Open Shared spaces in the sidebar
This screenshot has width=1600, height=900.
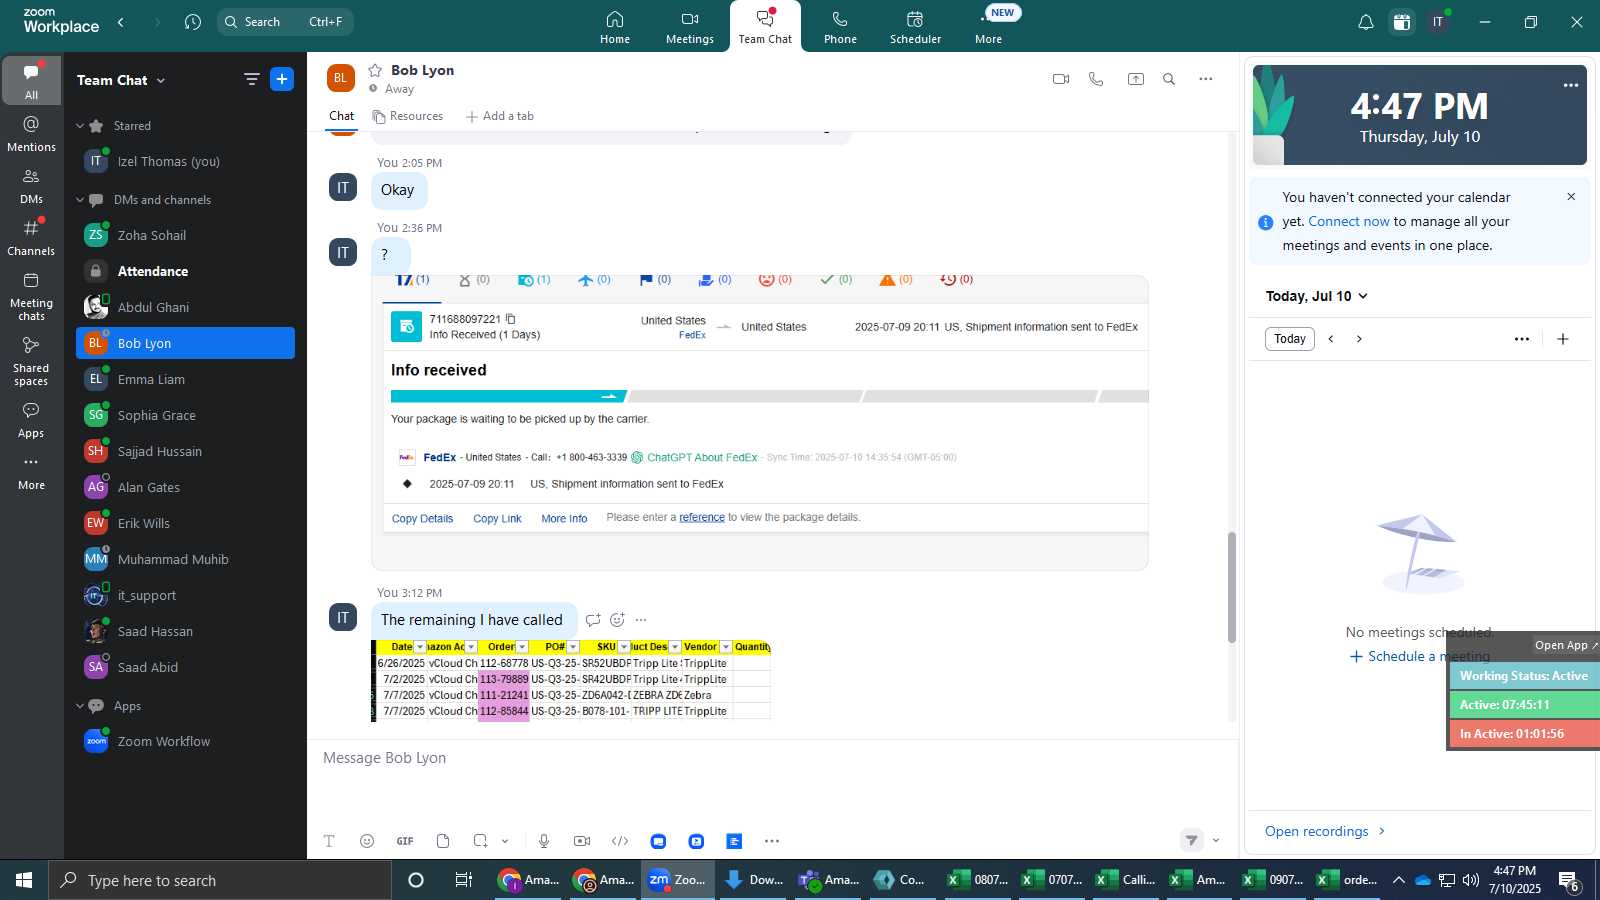click(x=31, y=361)
